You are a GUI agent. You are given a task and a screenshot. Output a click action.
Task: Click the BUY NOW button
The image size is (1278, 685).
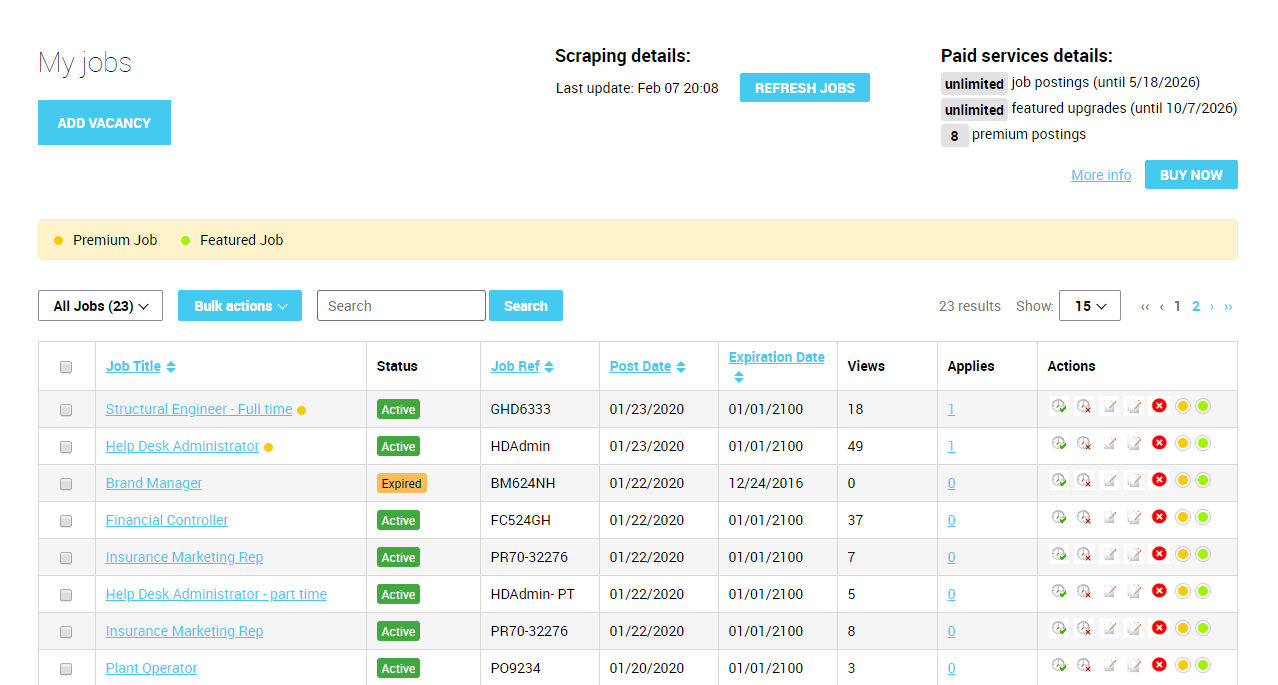click(1191, 175)
